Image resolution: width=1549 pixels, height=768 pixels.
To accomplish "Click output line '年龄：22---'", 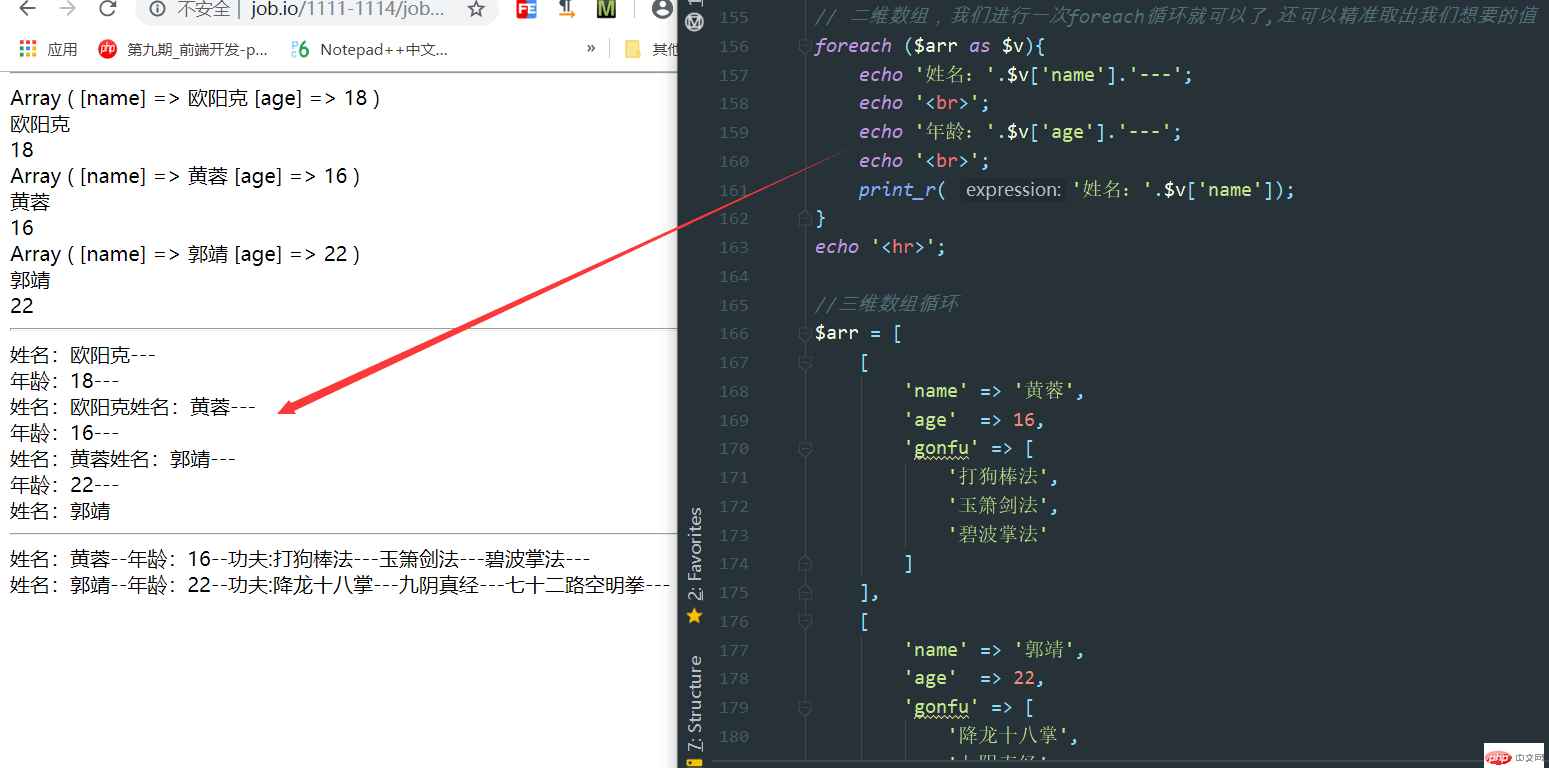I will tap(65, 485).
